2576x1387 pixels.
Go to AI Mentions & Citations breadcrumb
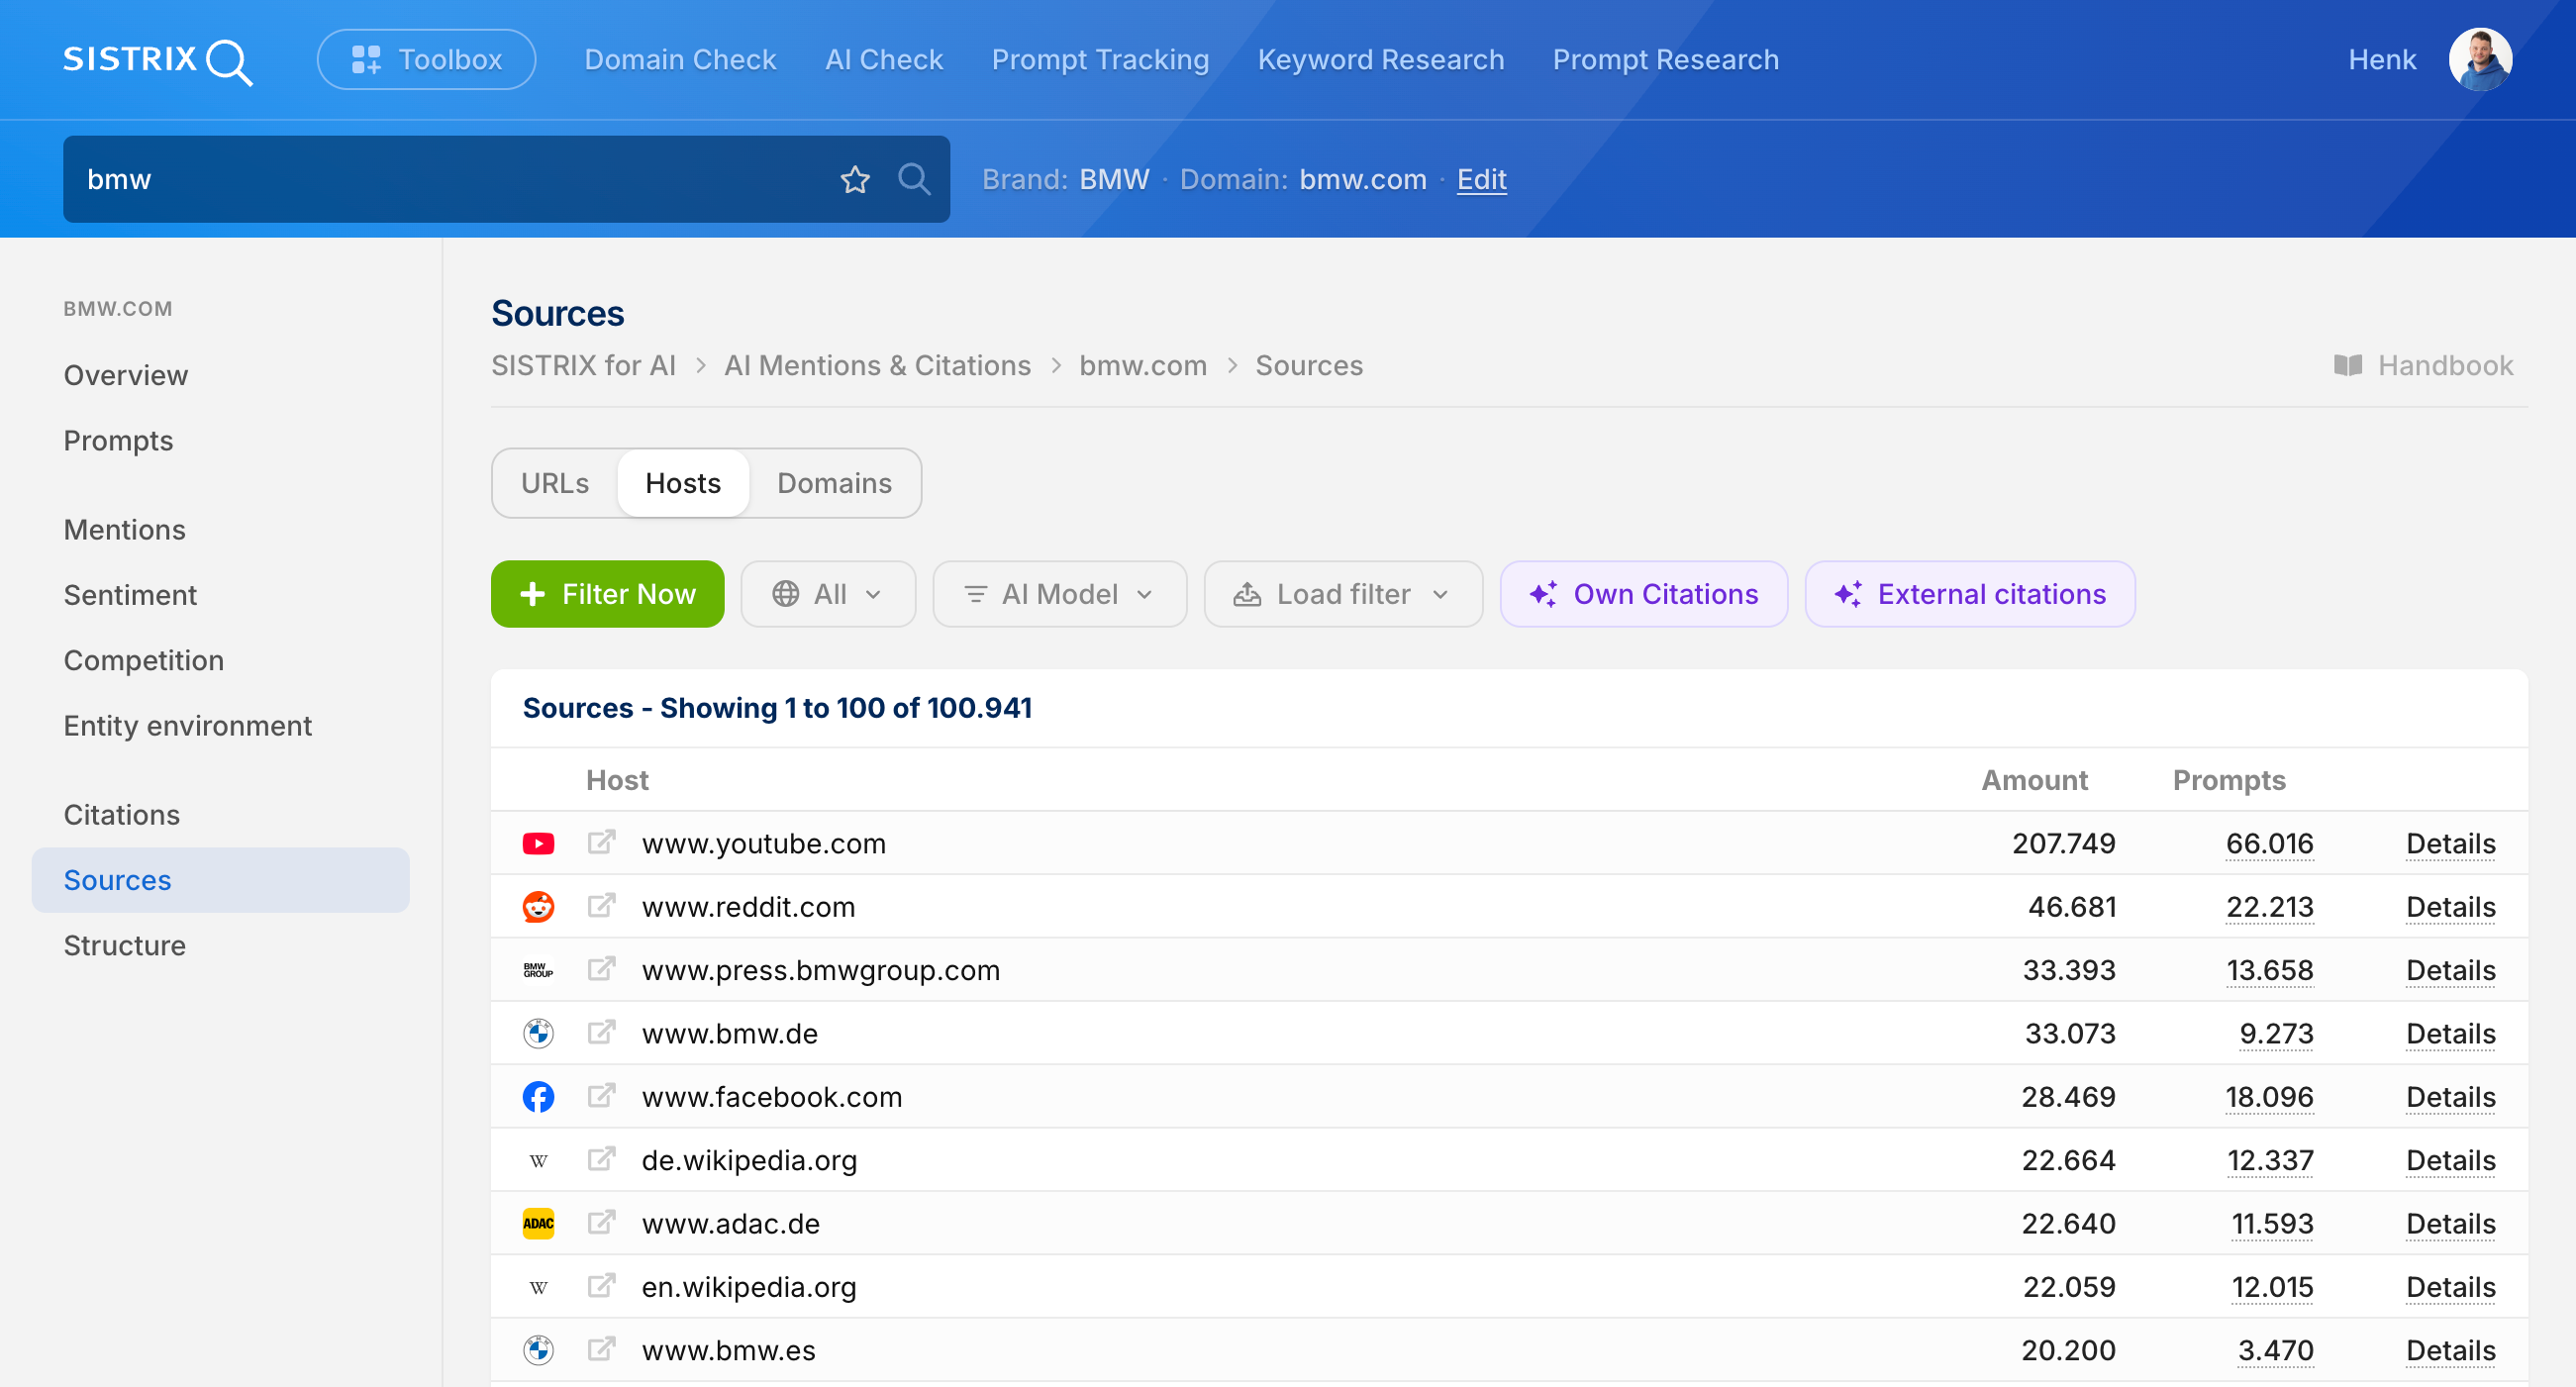877,365
